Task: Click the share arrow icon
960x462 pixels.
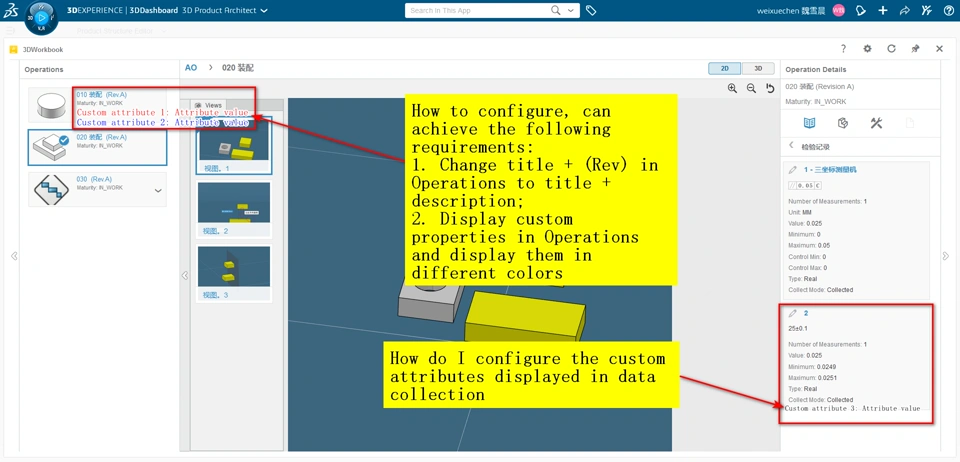Action: coord(905,10)
